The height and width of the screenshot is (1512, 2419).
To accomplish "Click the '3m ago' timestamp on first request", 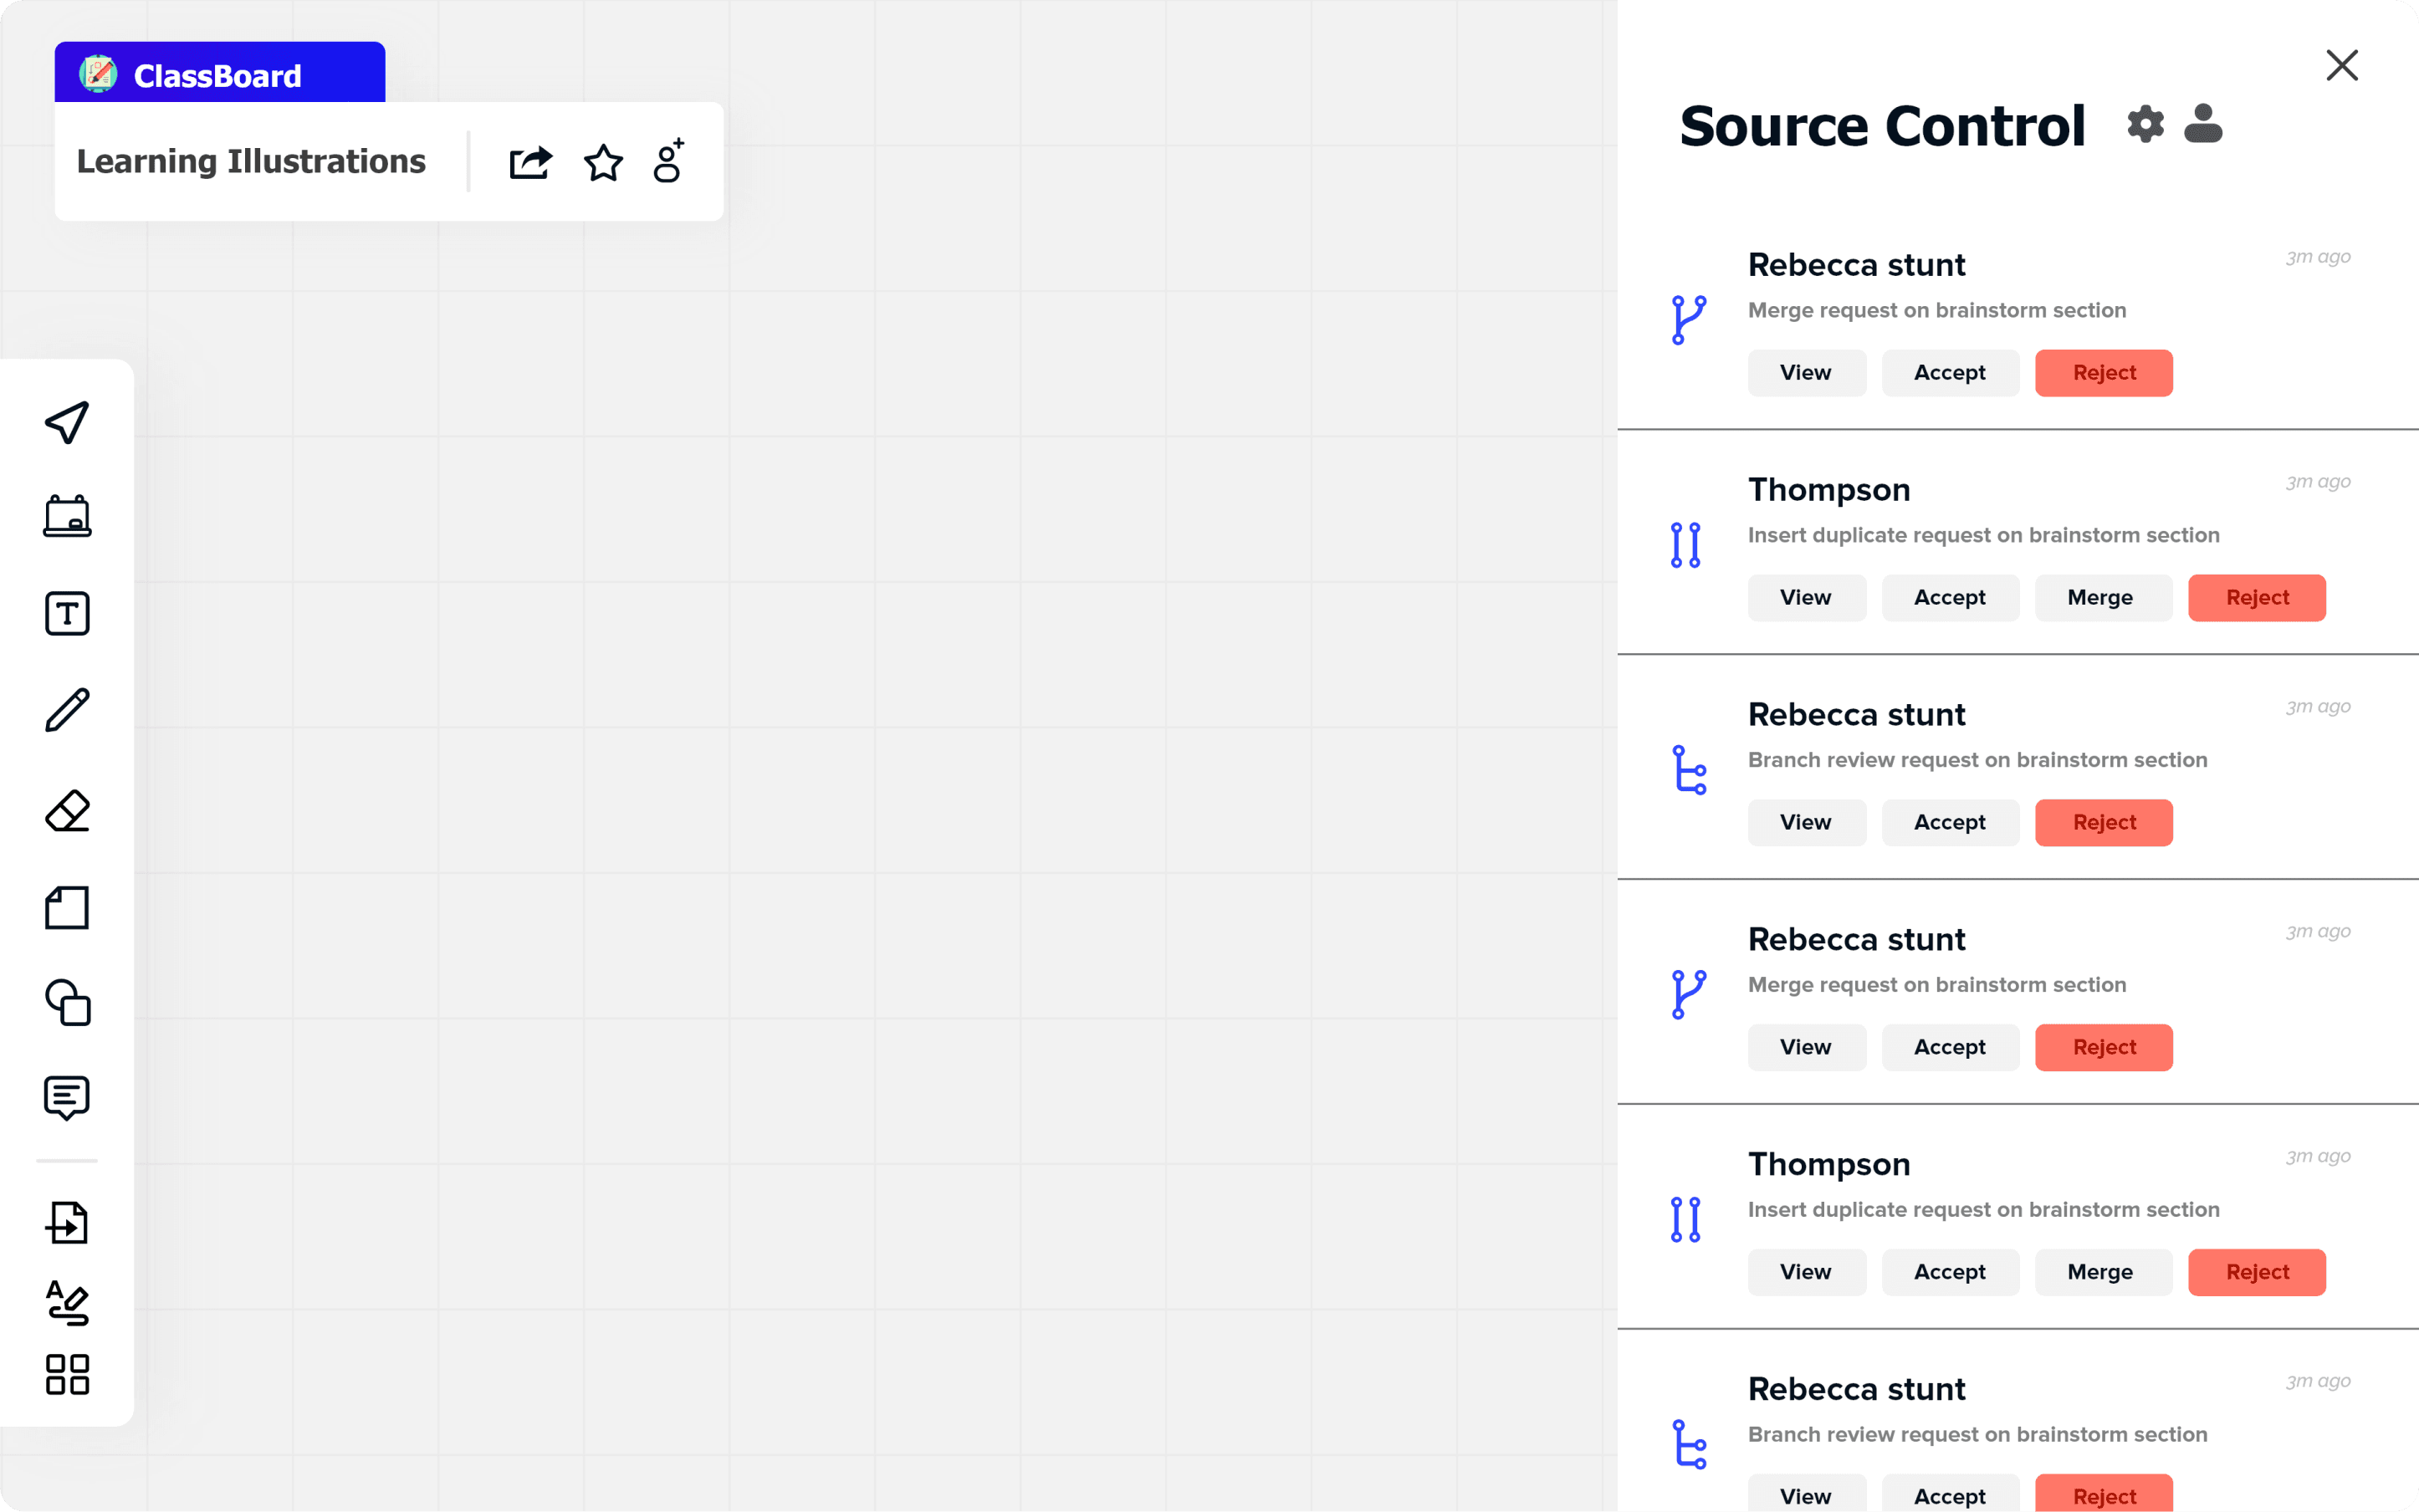I will click(x=2318, y=257).
